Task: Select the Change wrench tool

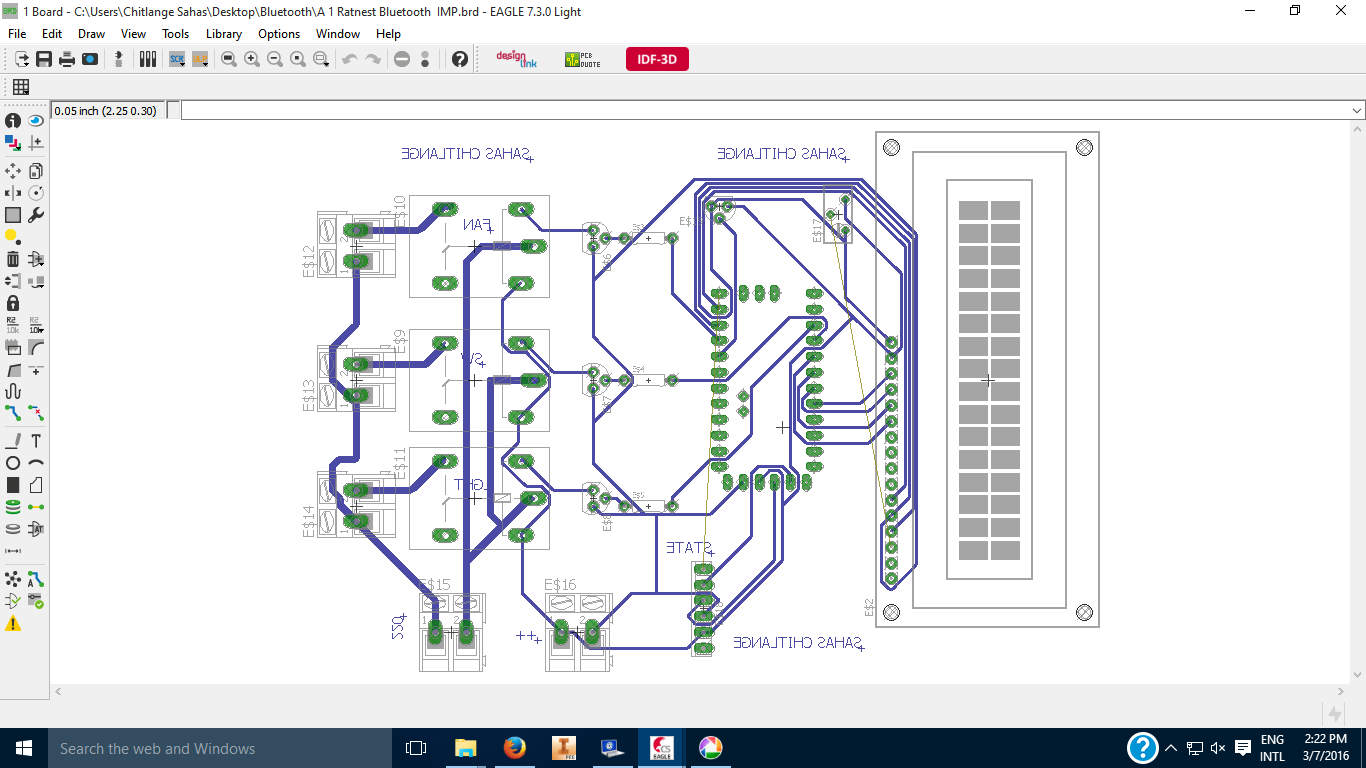Action: pos(36,215)
